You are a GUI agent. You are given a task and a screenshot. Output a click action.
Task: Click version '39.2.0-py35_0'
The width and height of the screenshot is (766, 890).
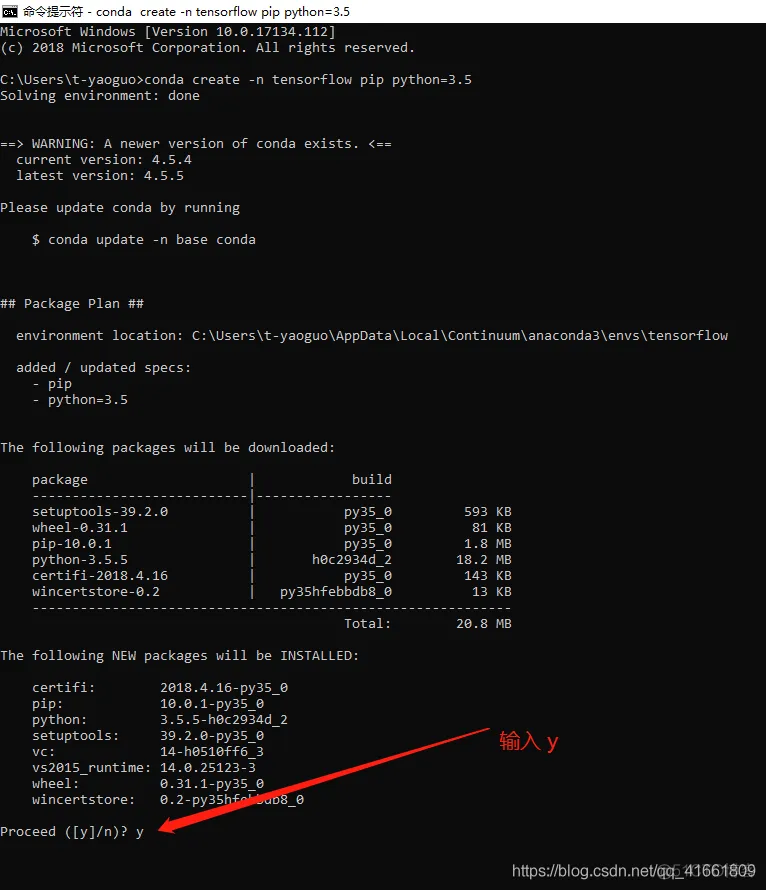pyautogui.click(x=212, y=736)
